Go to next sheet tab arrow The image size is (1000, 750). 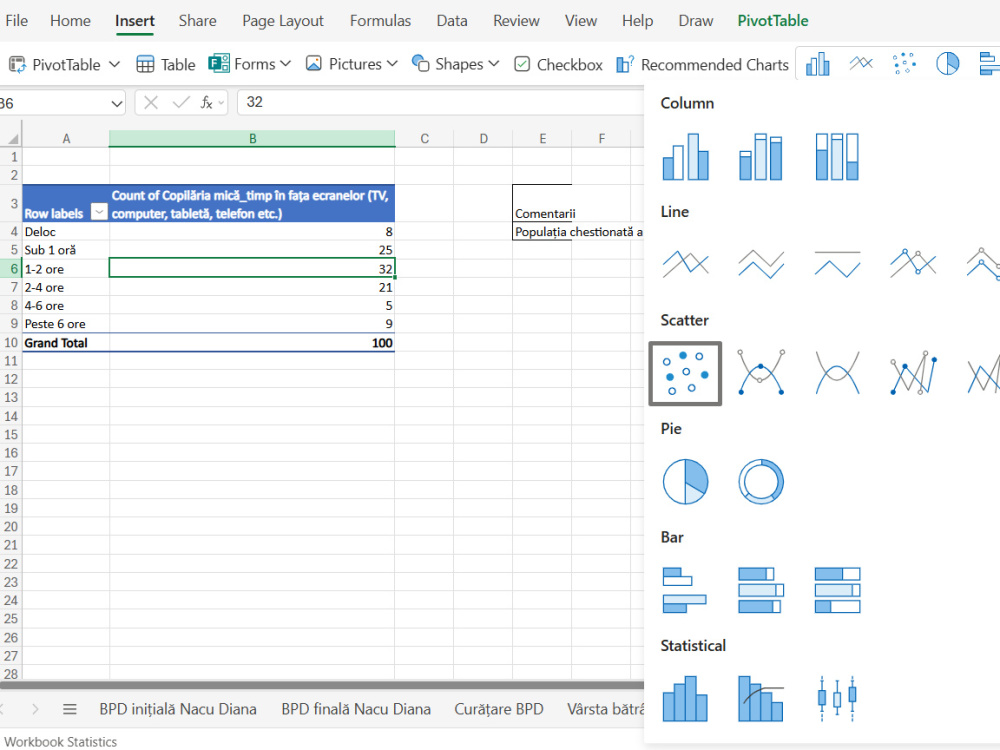pyautogui.click(x=35, y=709)
